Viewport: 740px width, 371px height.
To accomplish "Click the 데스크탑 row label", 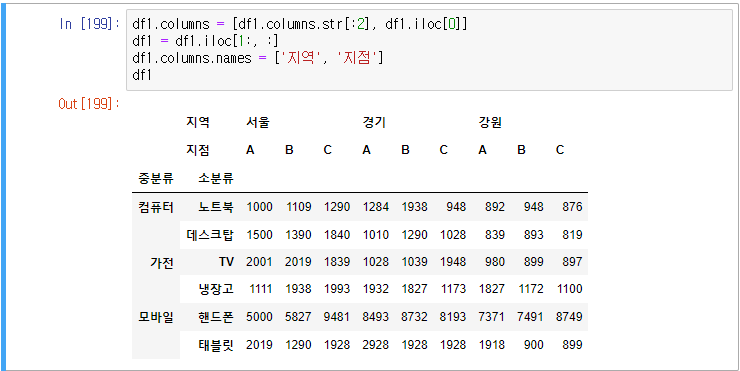I will tap(210, 235).
